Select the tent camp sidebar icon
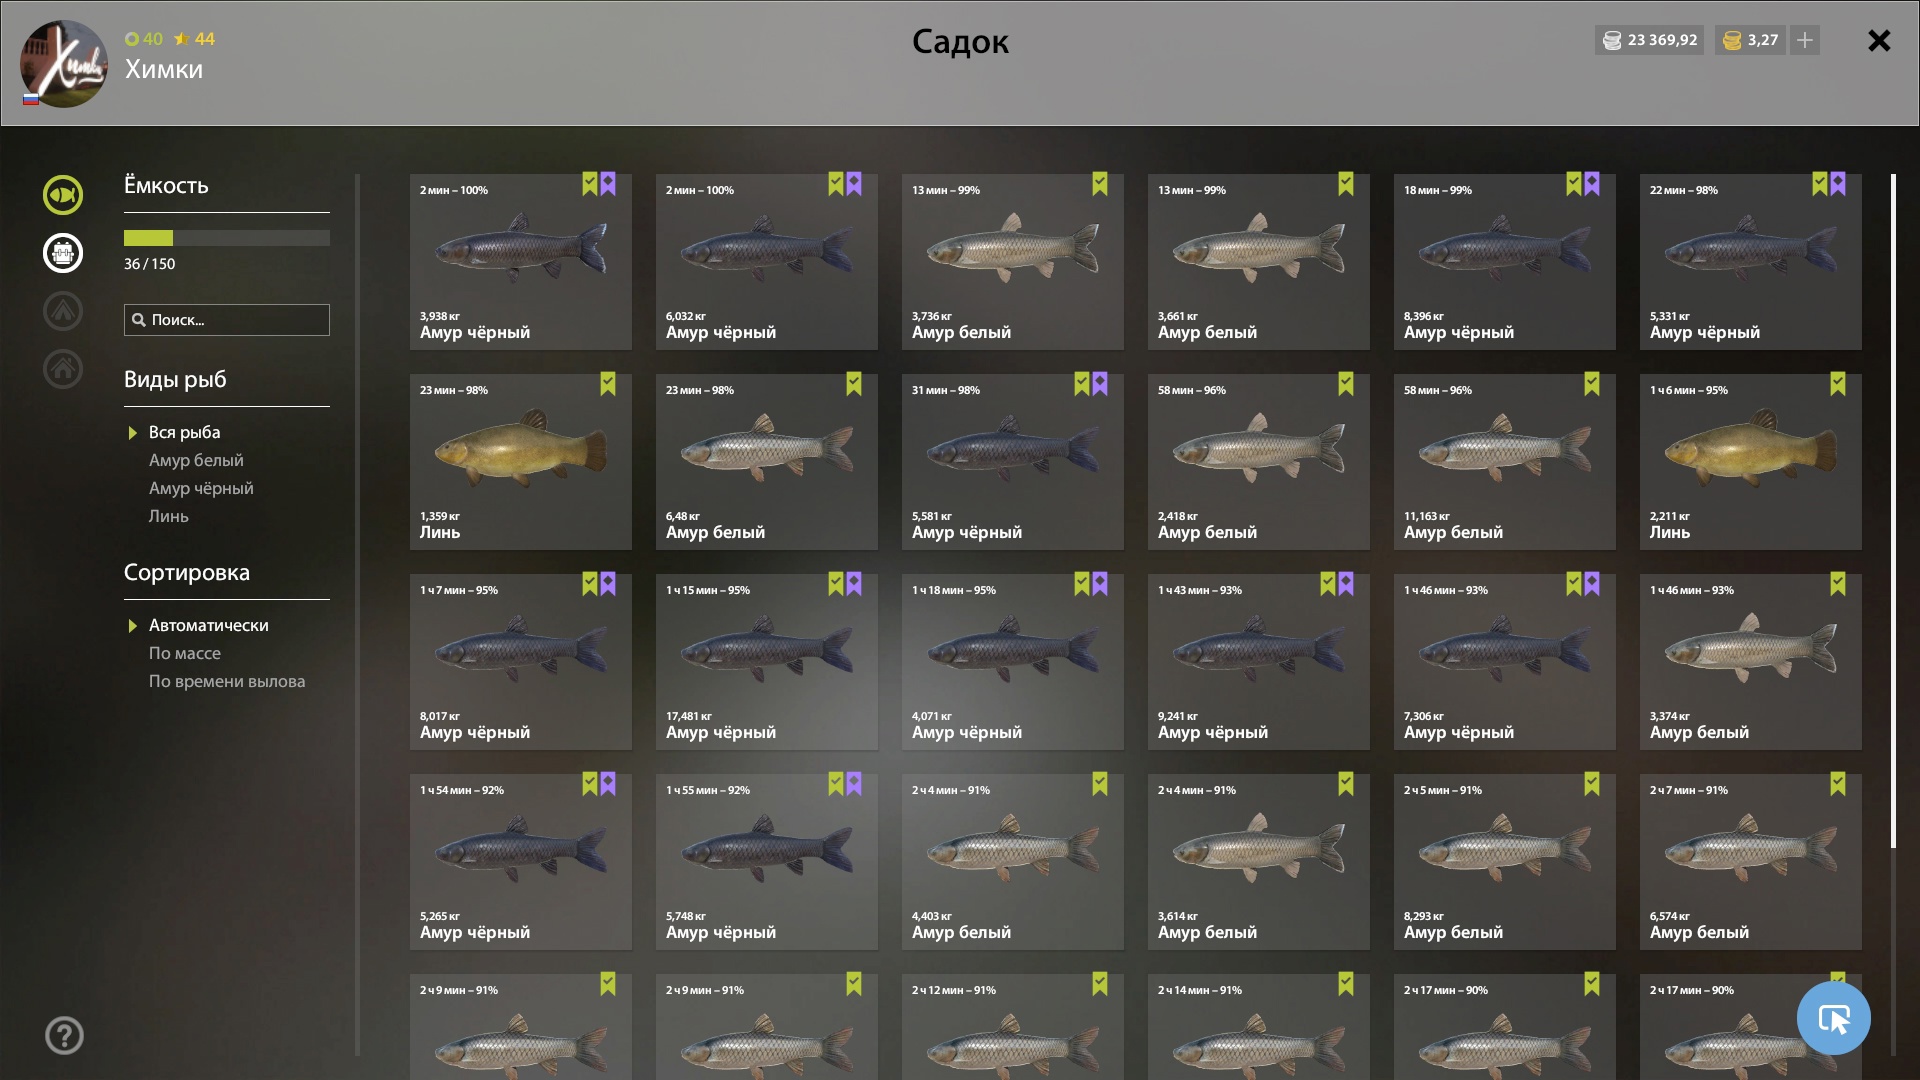This screenshot has width=1920, height=1080. [x=63, y=311]
